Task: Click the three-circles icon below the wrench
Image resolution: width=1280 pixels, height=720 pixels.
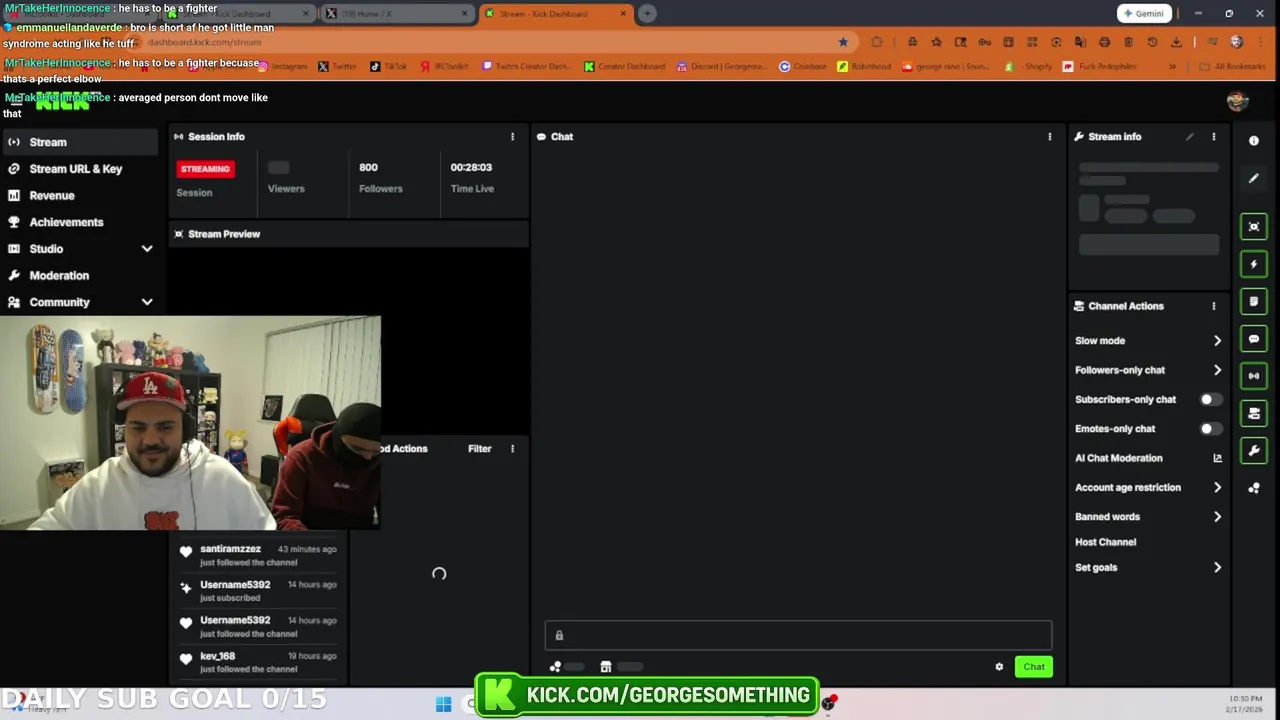Action: point(1254,488)
